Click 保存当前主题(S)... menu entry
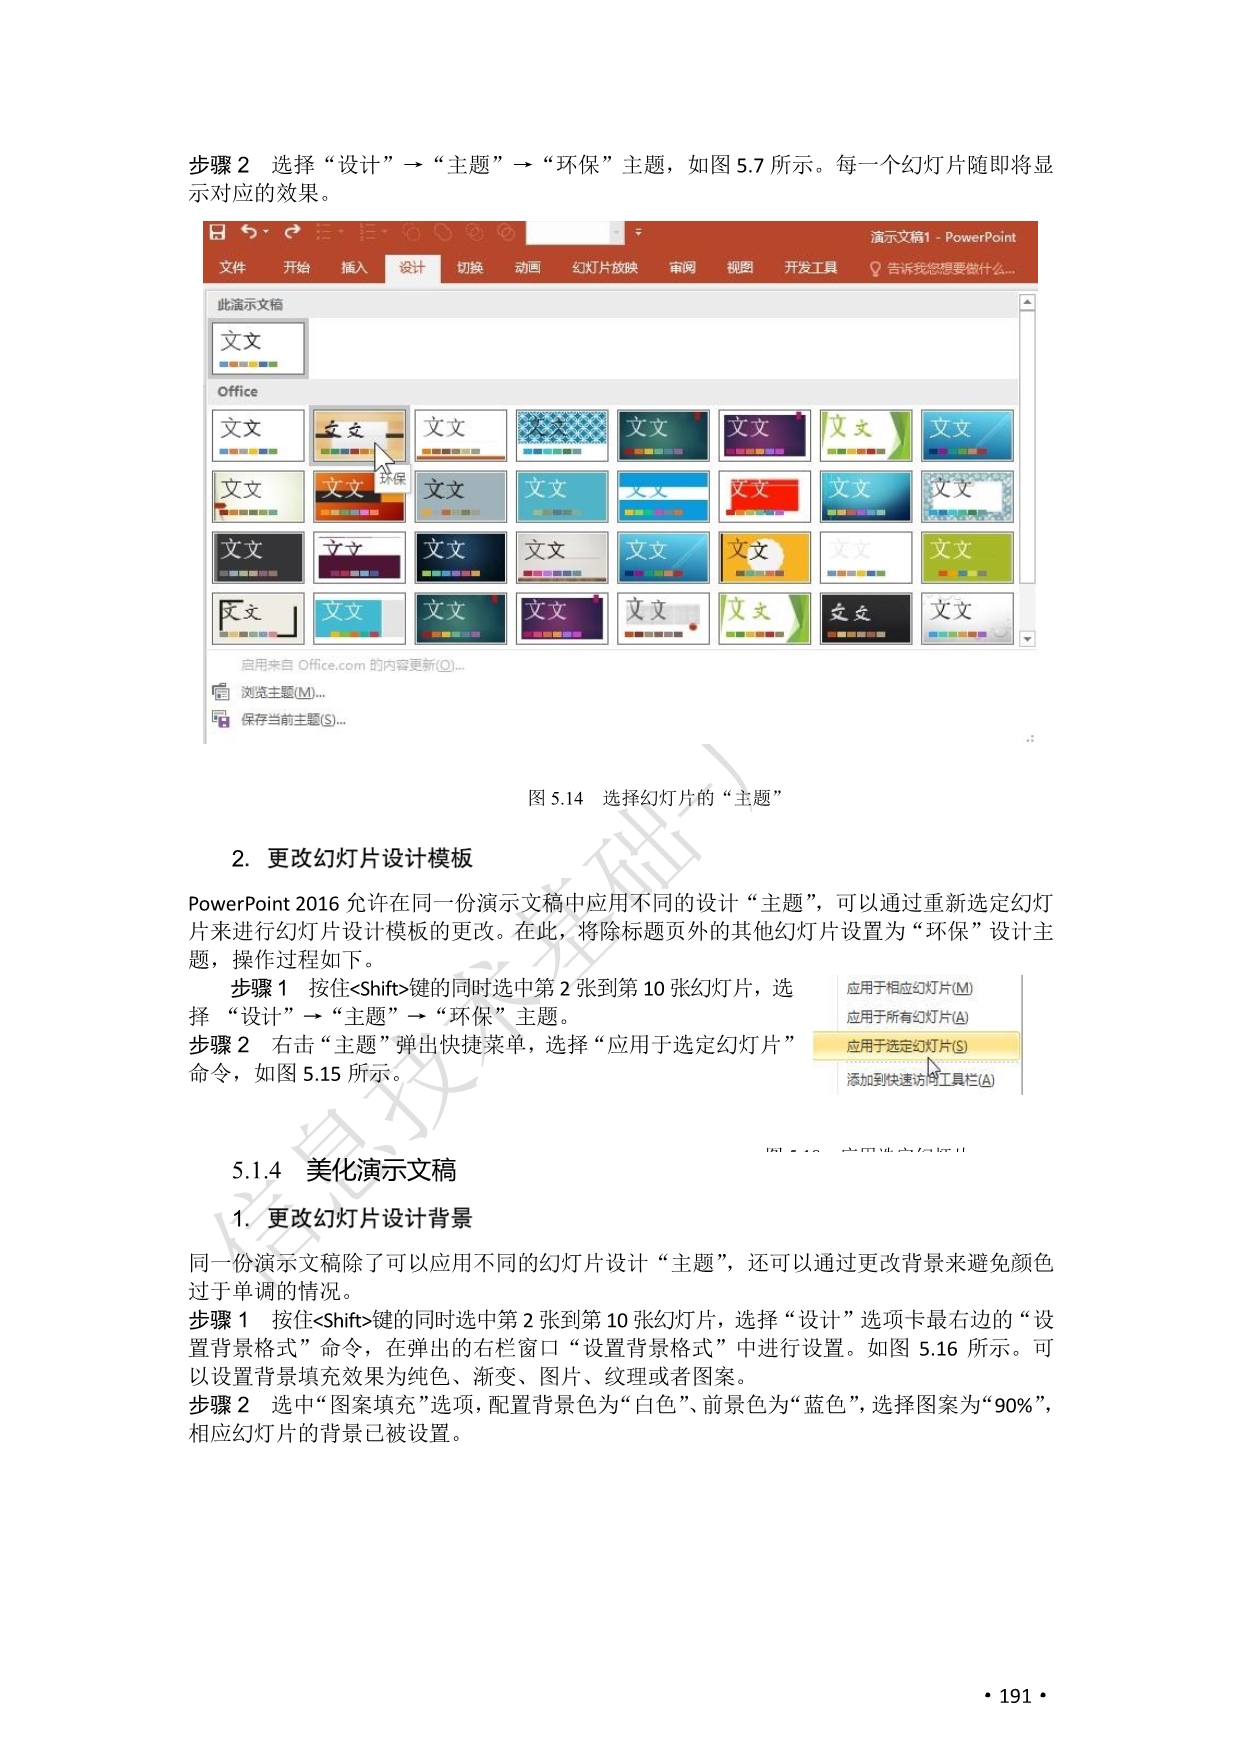This screenshot has width=1240, height=1754. click(293, 719)
